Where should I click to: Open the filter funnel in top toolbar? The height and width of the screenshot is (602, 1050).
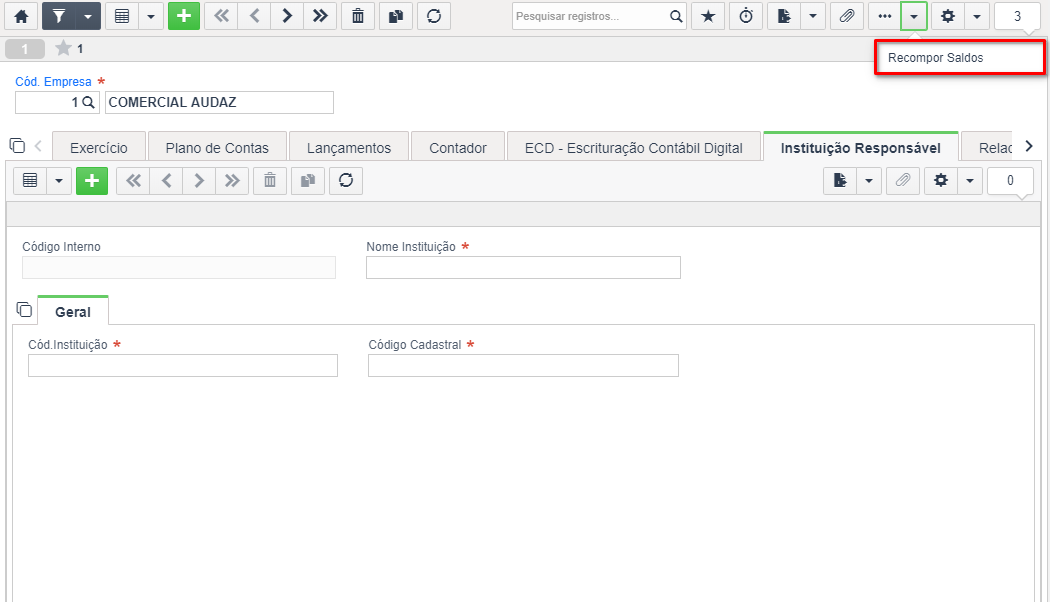tap(59, 16)
